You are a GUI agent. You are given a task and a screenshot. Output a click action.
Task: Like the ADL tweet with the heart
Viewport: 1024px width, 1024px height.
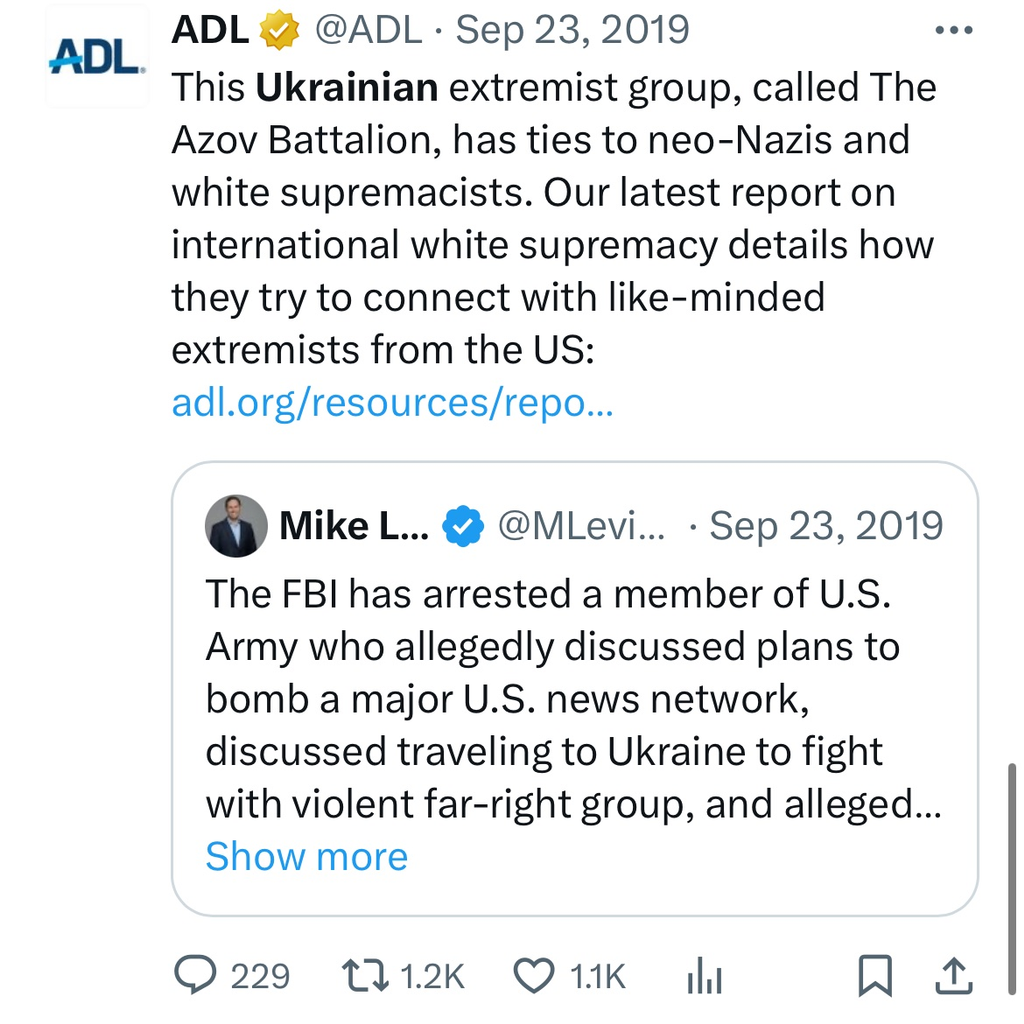coord(534,975)
